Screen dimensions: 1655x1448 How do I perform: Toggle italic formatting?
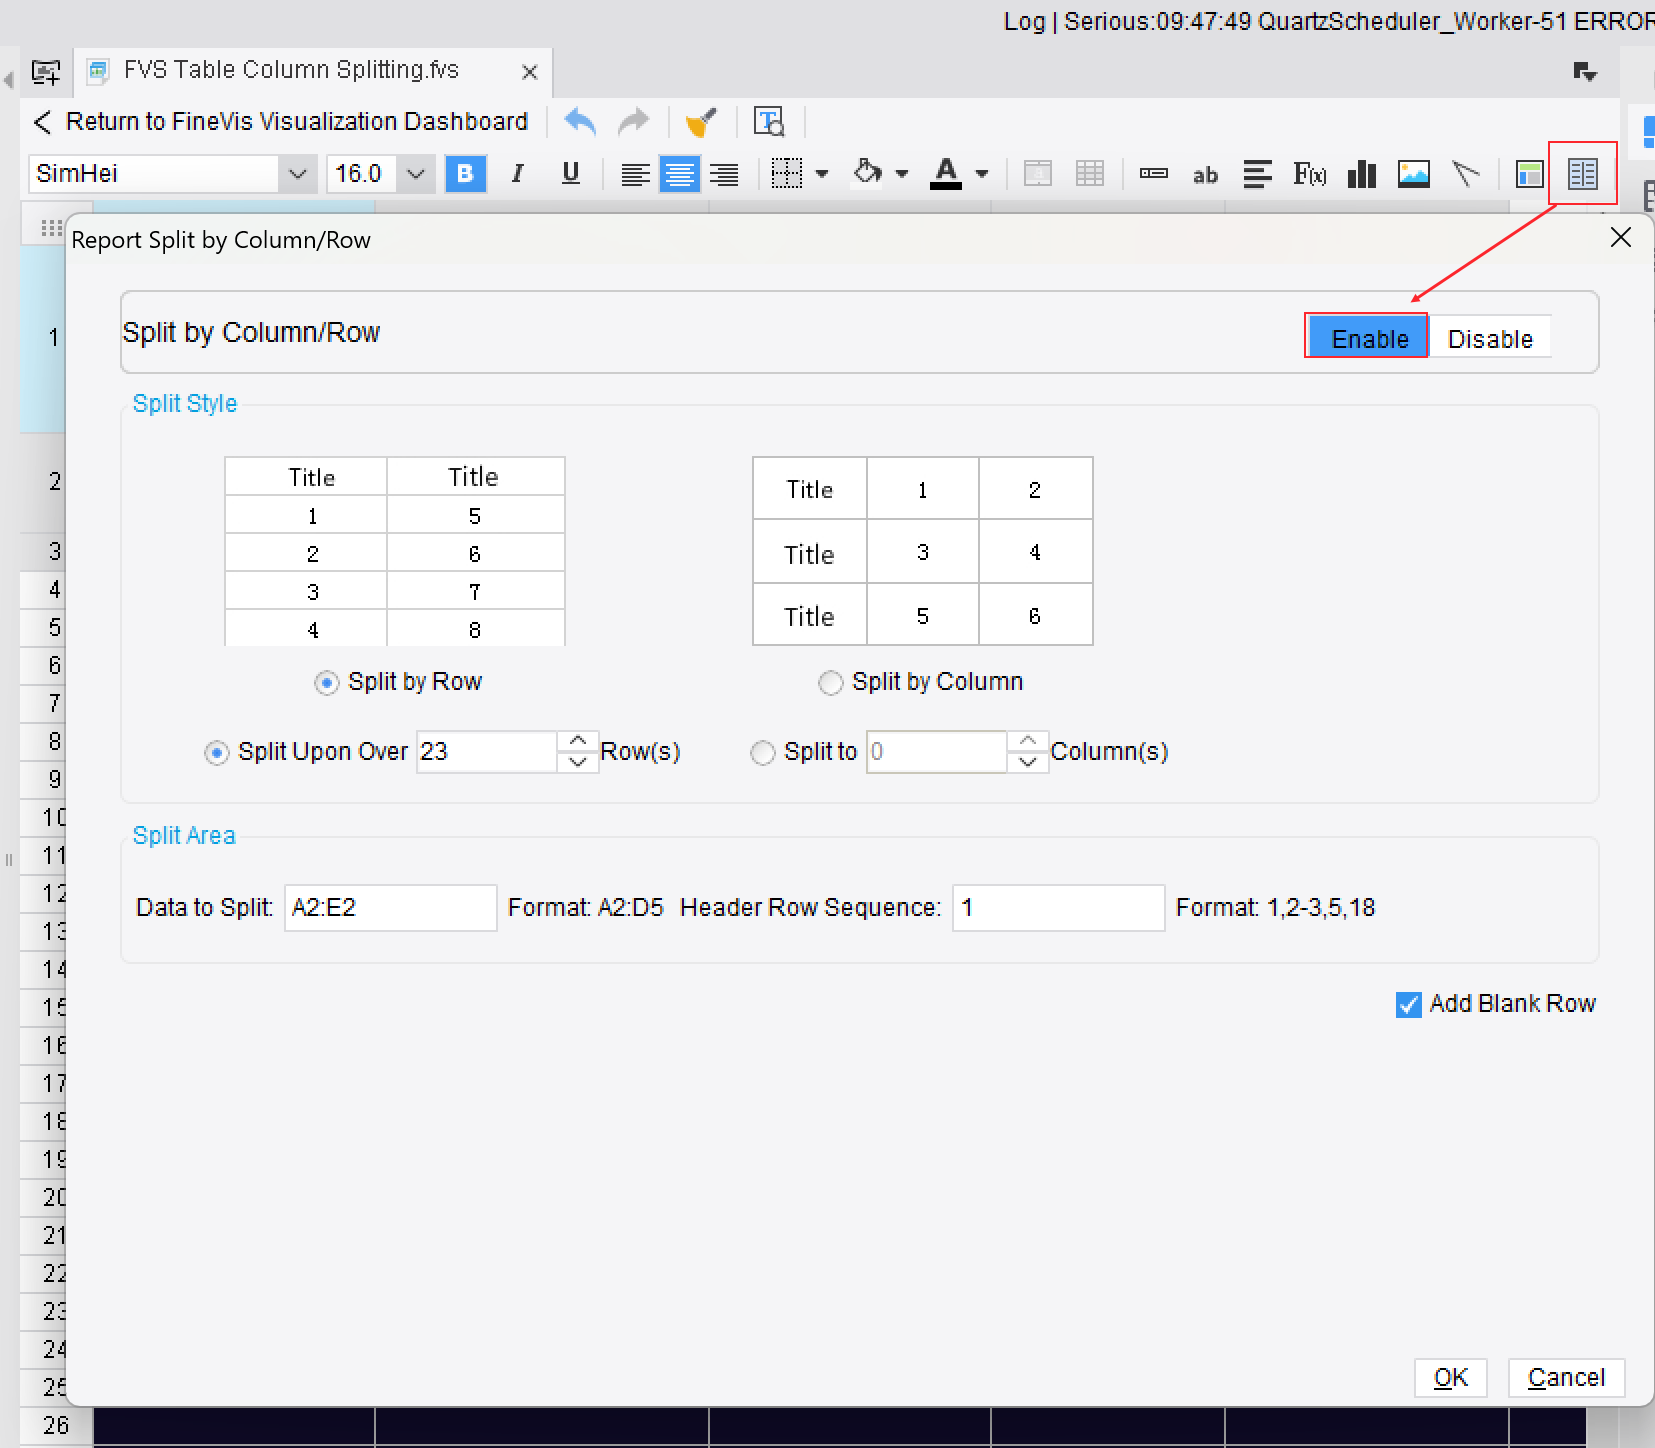[517, 174]
